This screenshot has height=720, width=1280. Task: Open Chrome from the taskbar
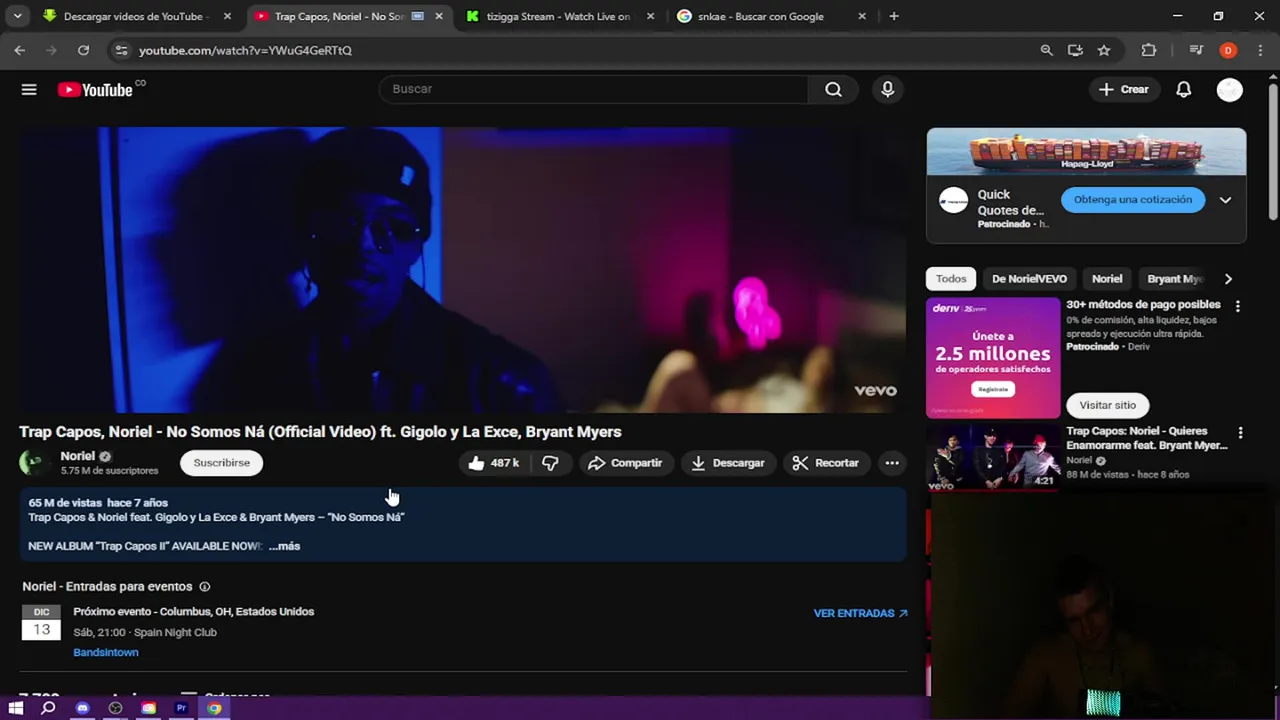(214, 708)
